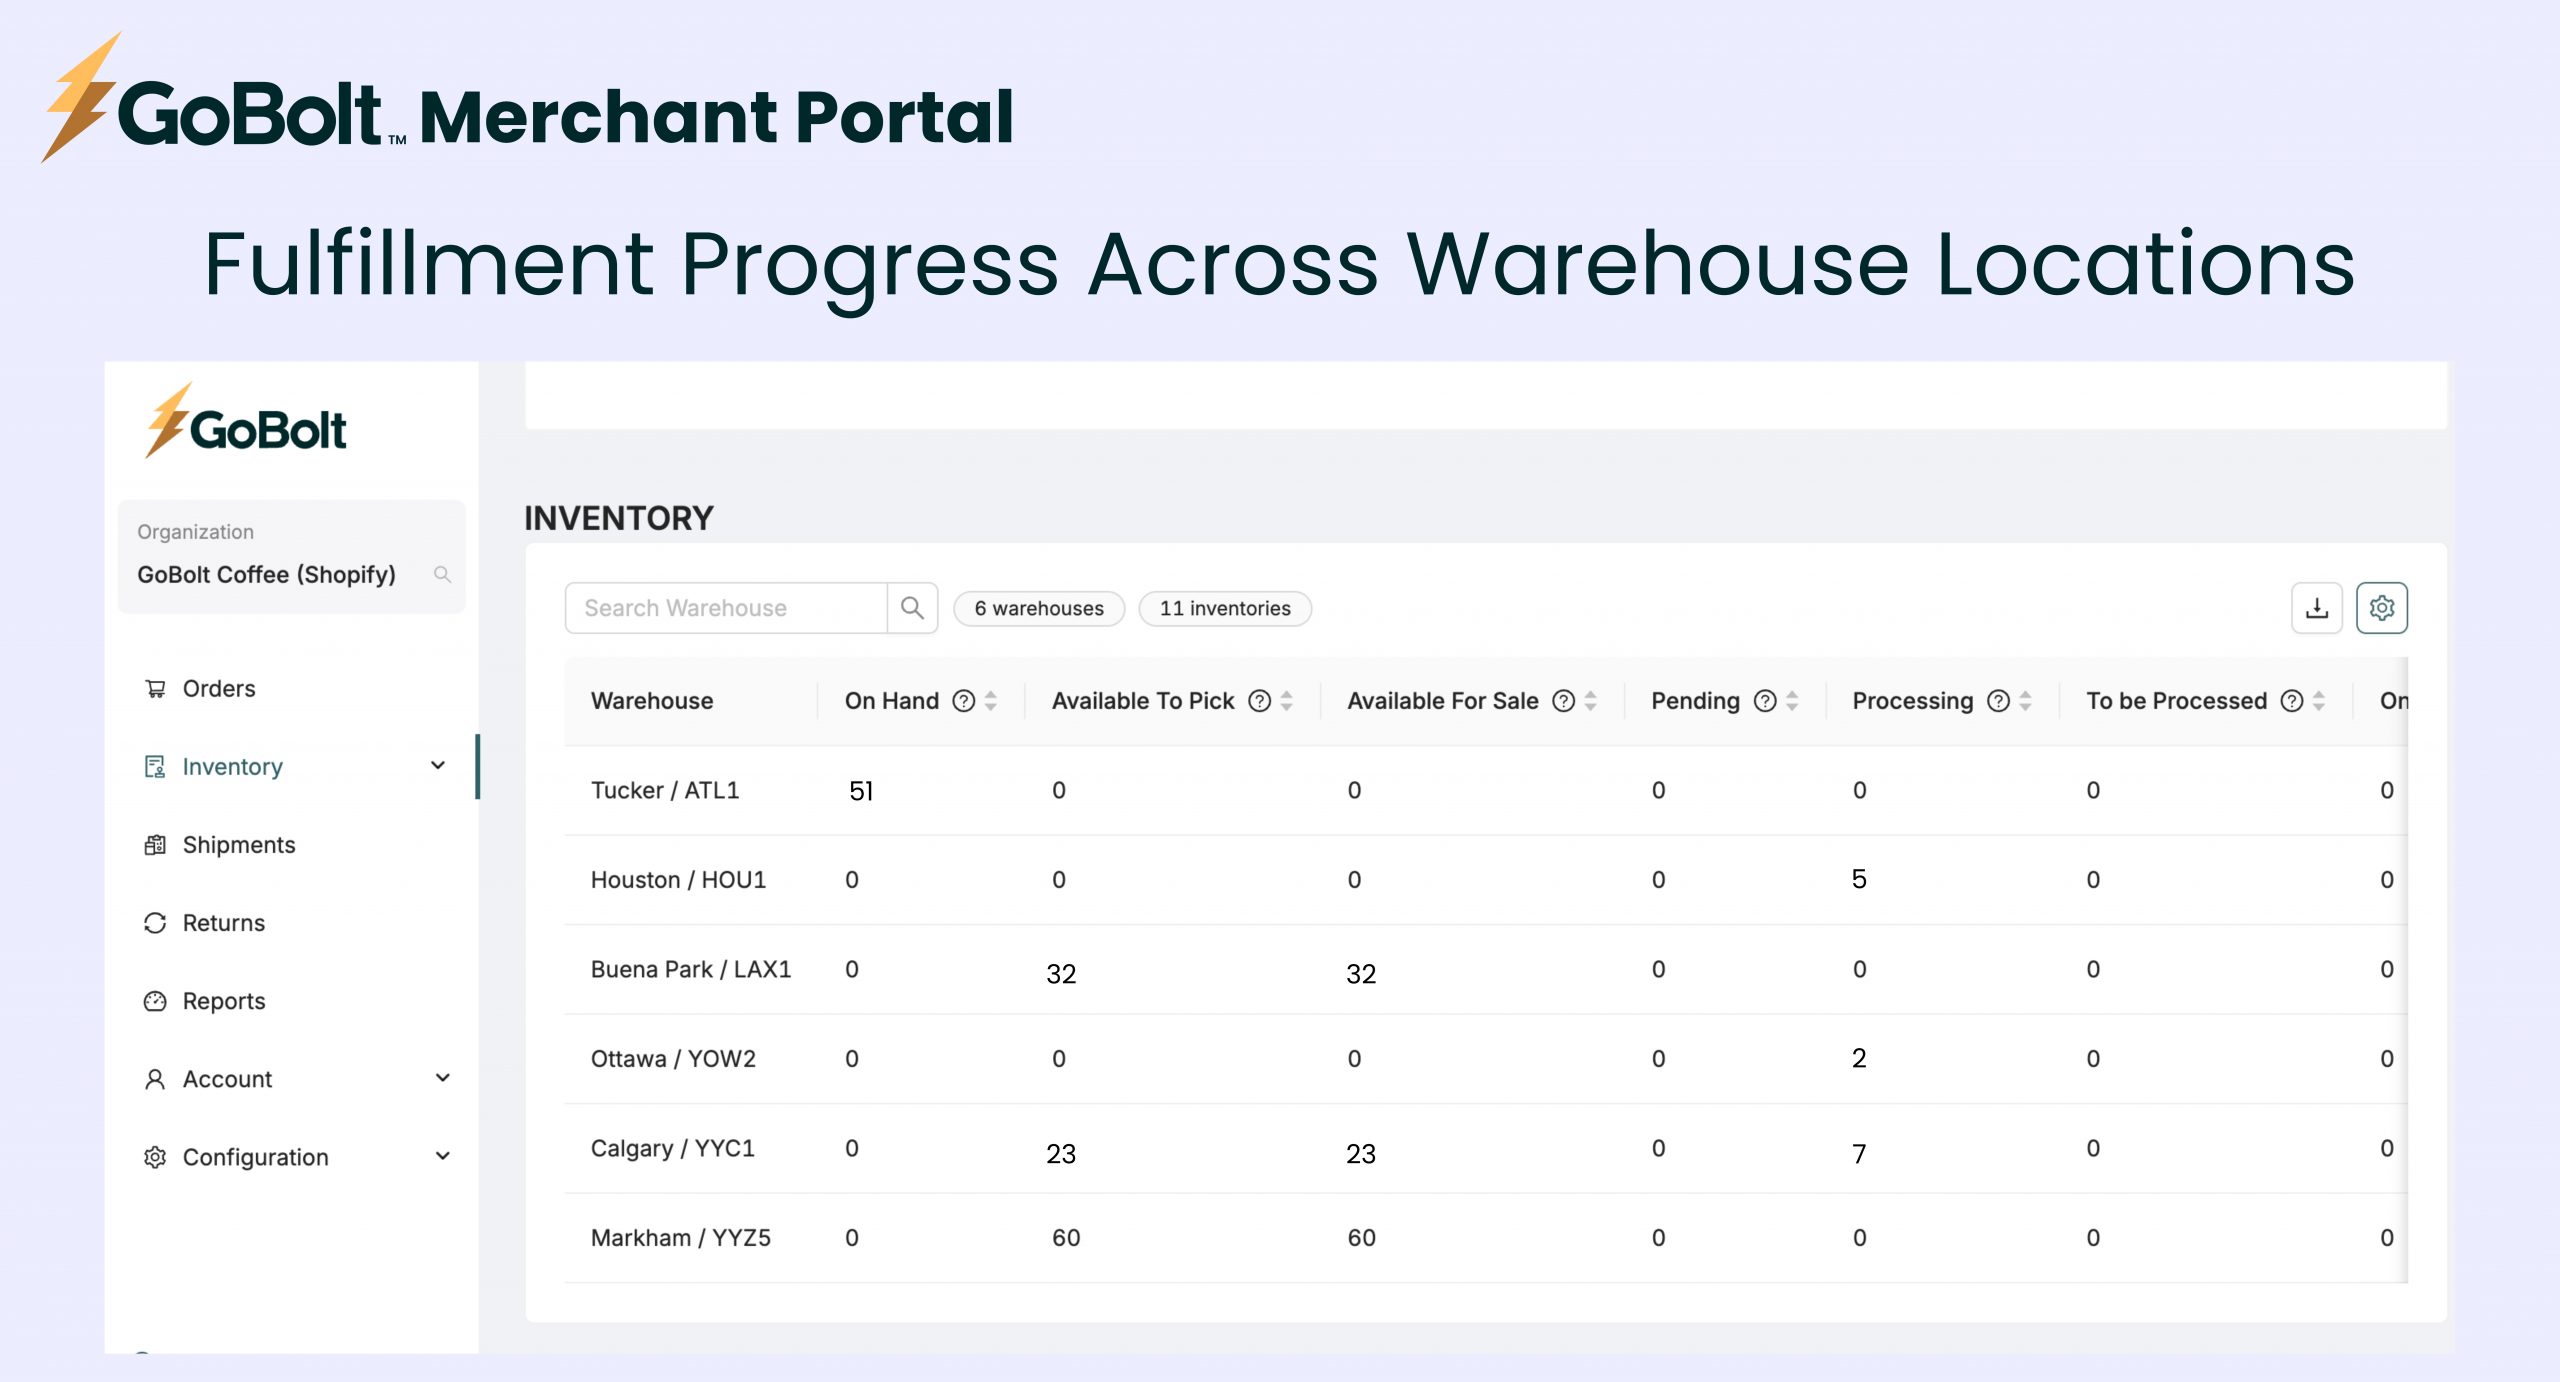Click Available To Pick 23 for Calgary
2560x1382 pixels.
(1061, 1153)
